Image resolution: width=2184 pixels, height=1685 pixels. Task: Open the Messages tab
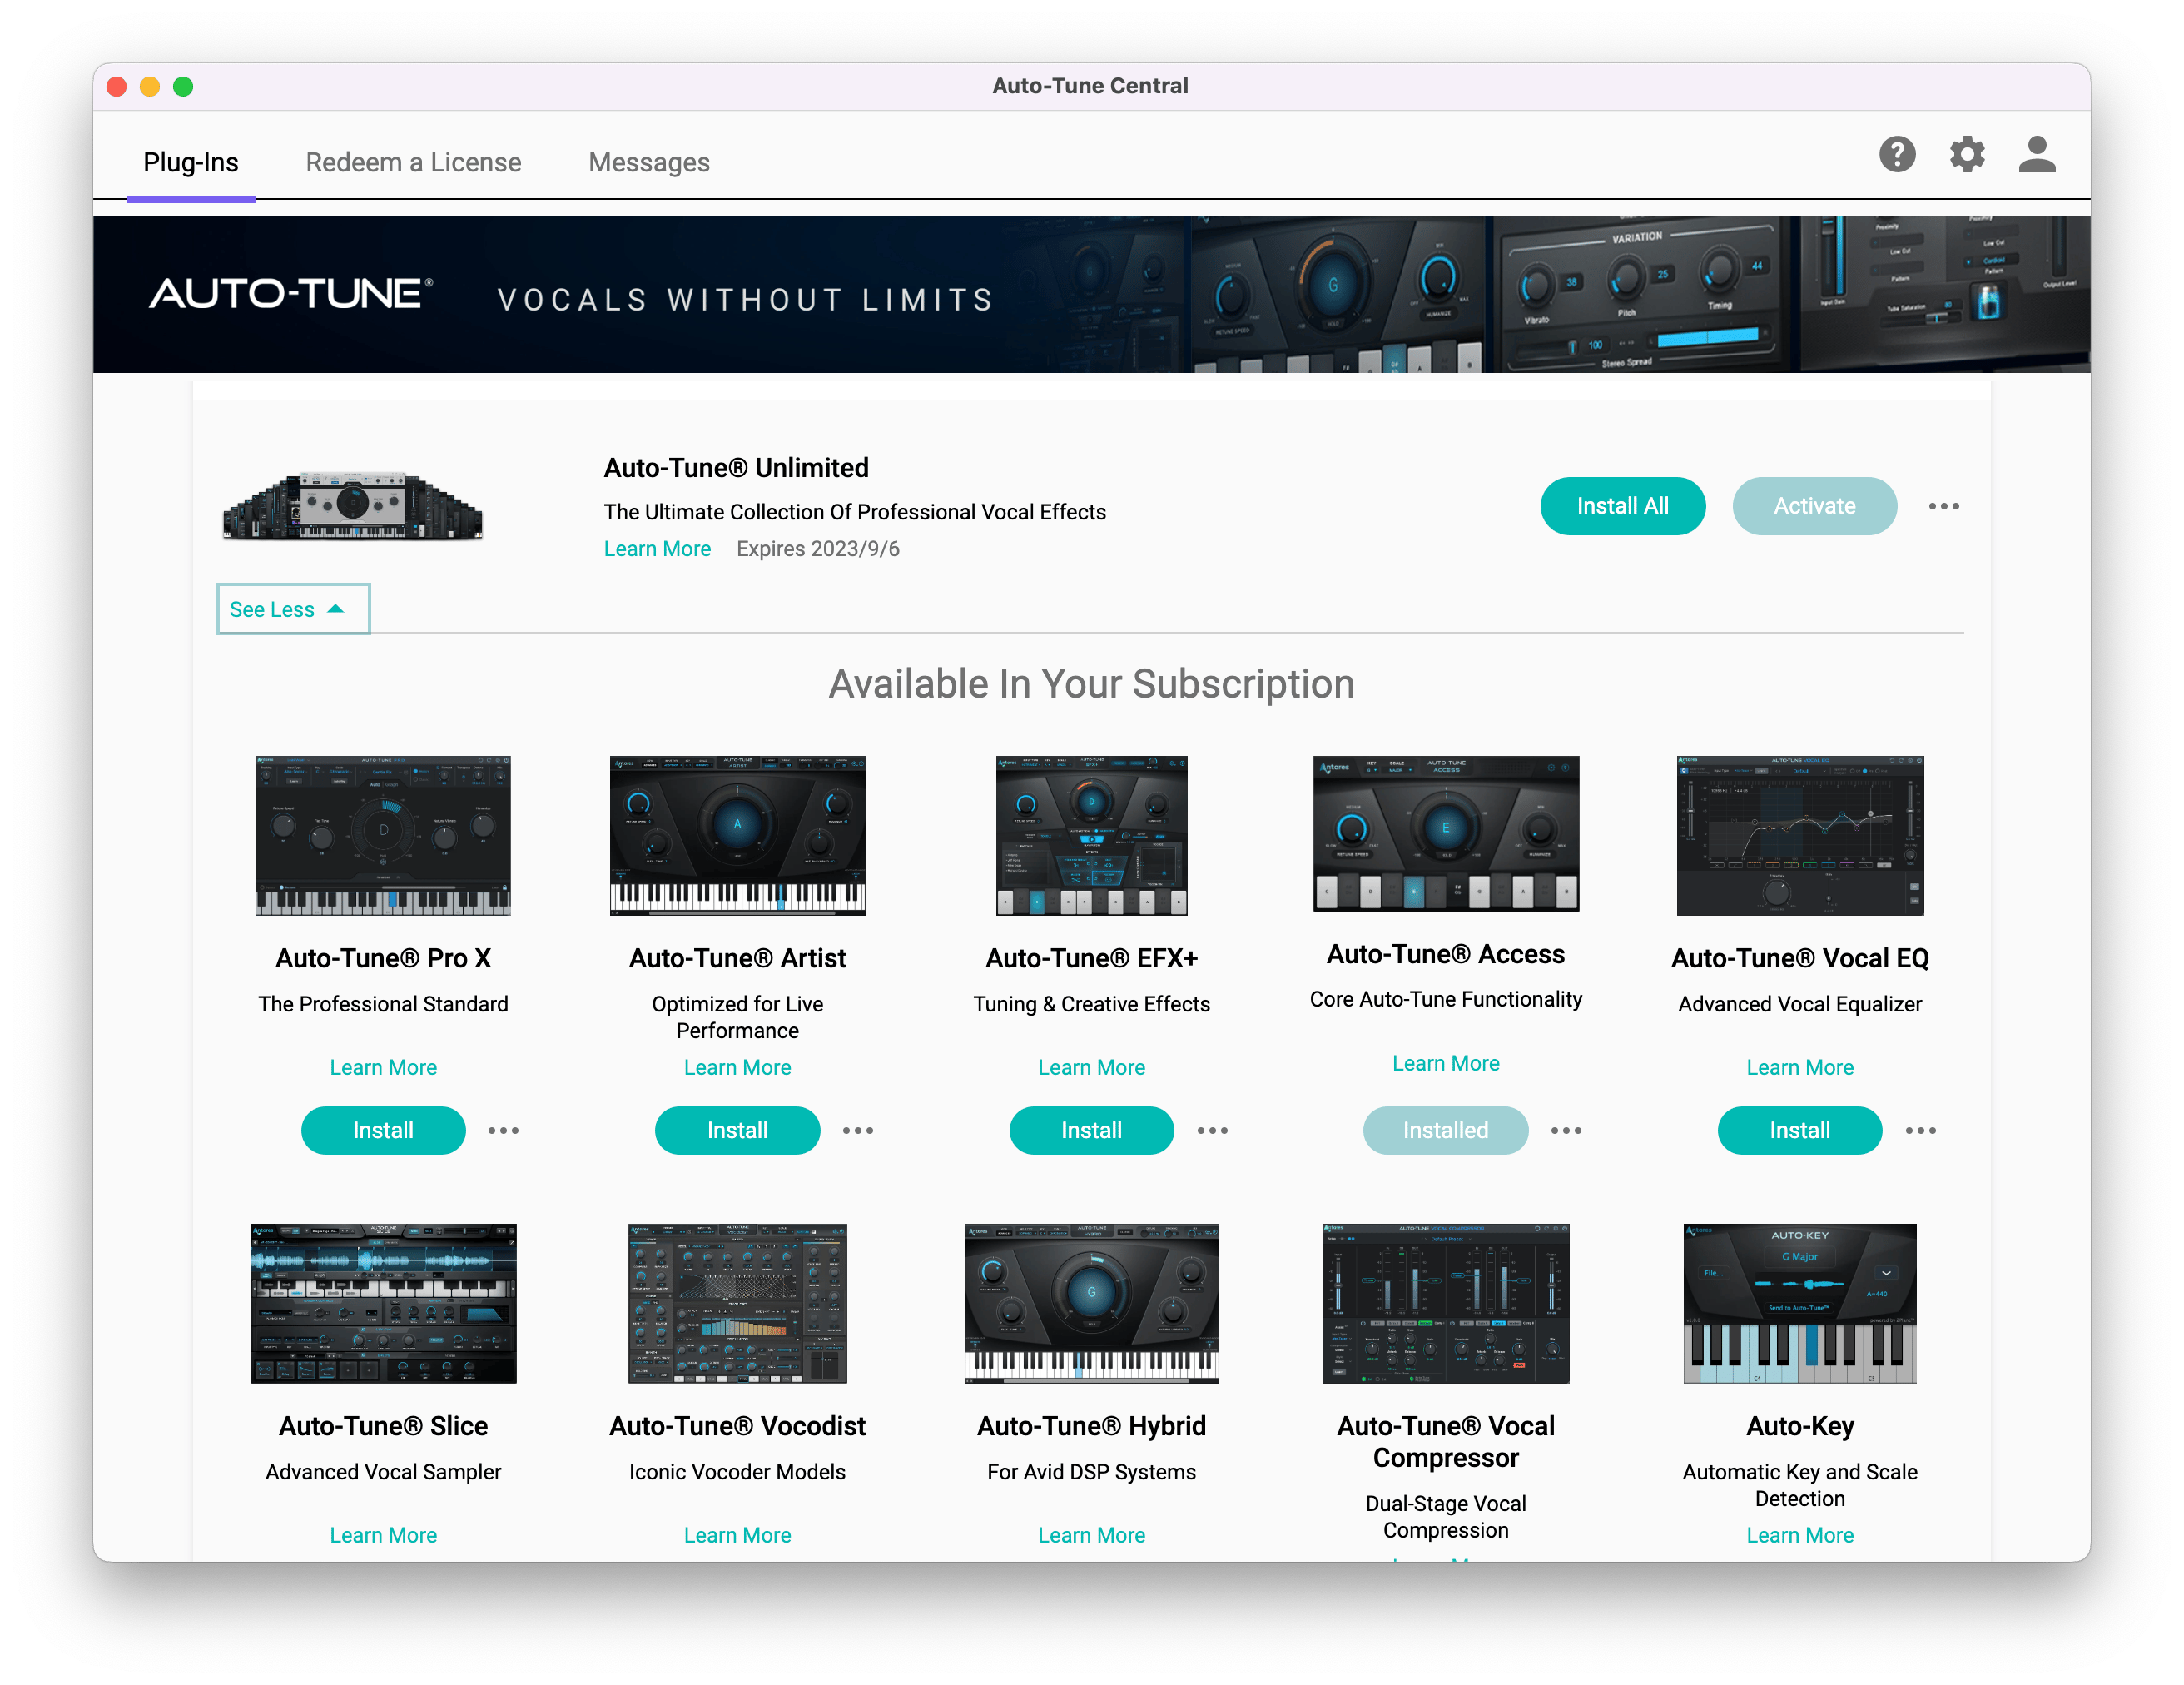coord(648,162)
